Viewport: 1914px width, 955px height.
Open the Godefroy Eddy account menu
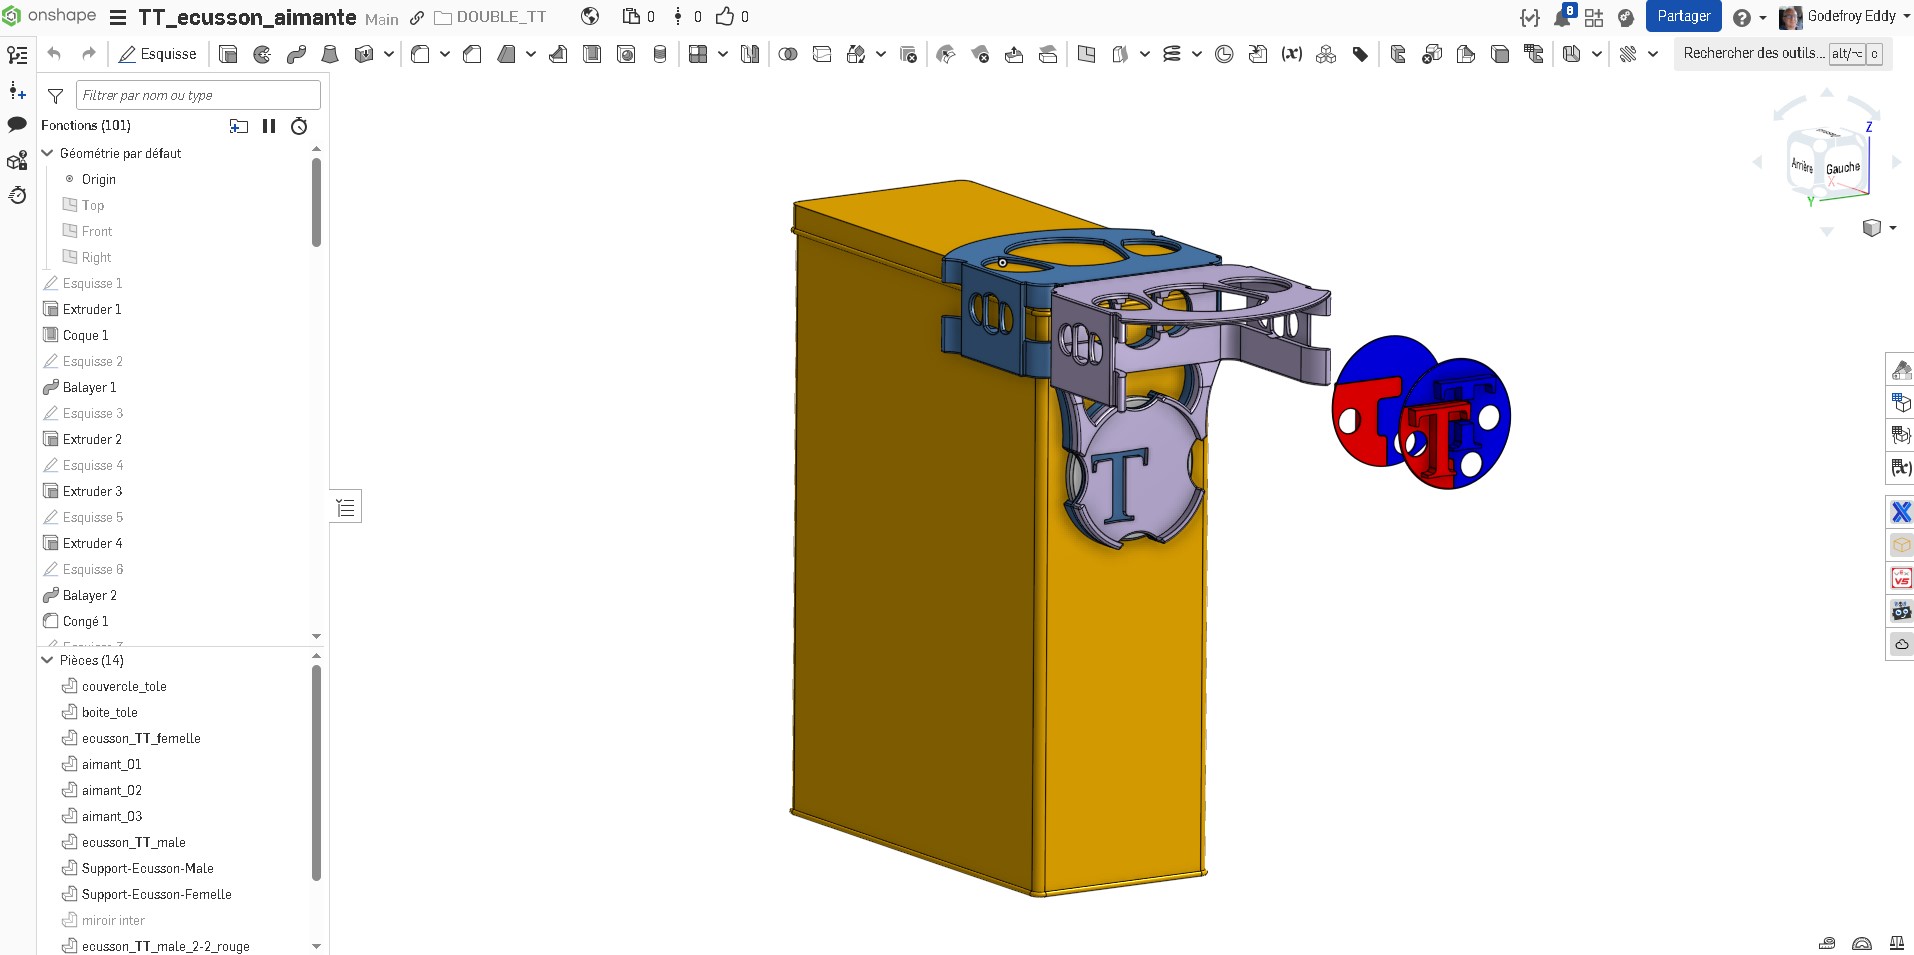pos(1844,17)
